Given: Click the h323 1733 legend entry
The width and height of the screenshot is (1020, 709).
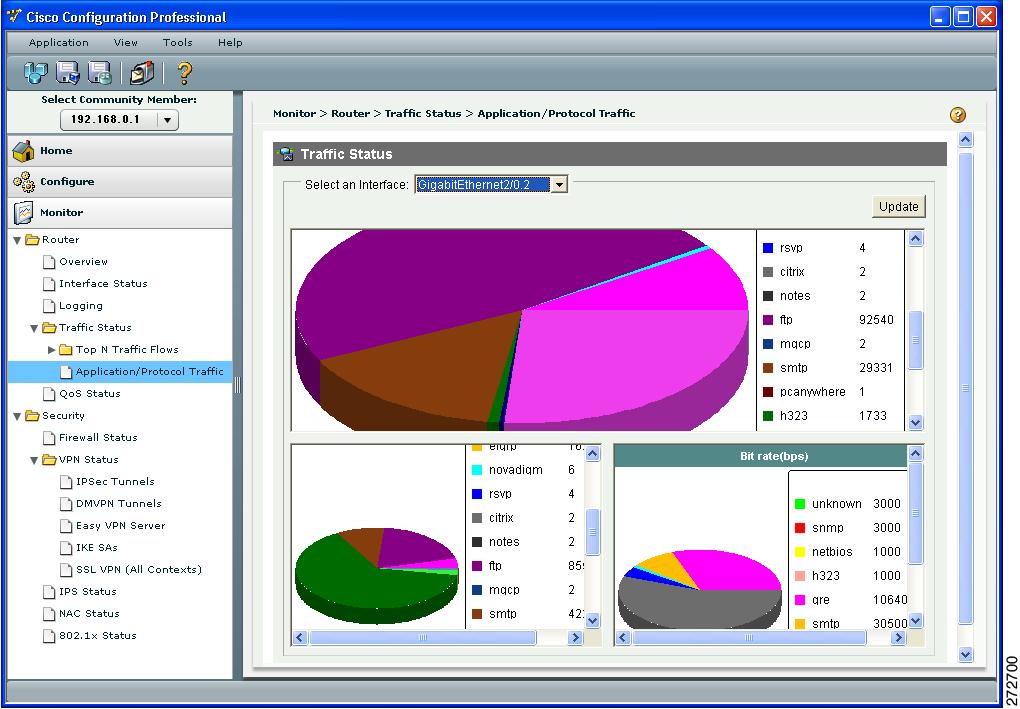Looking at the screenshot, I should click(x=824, y=416).
